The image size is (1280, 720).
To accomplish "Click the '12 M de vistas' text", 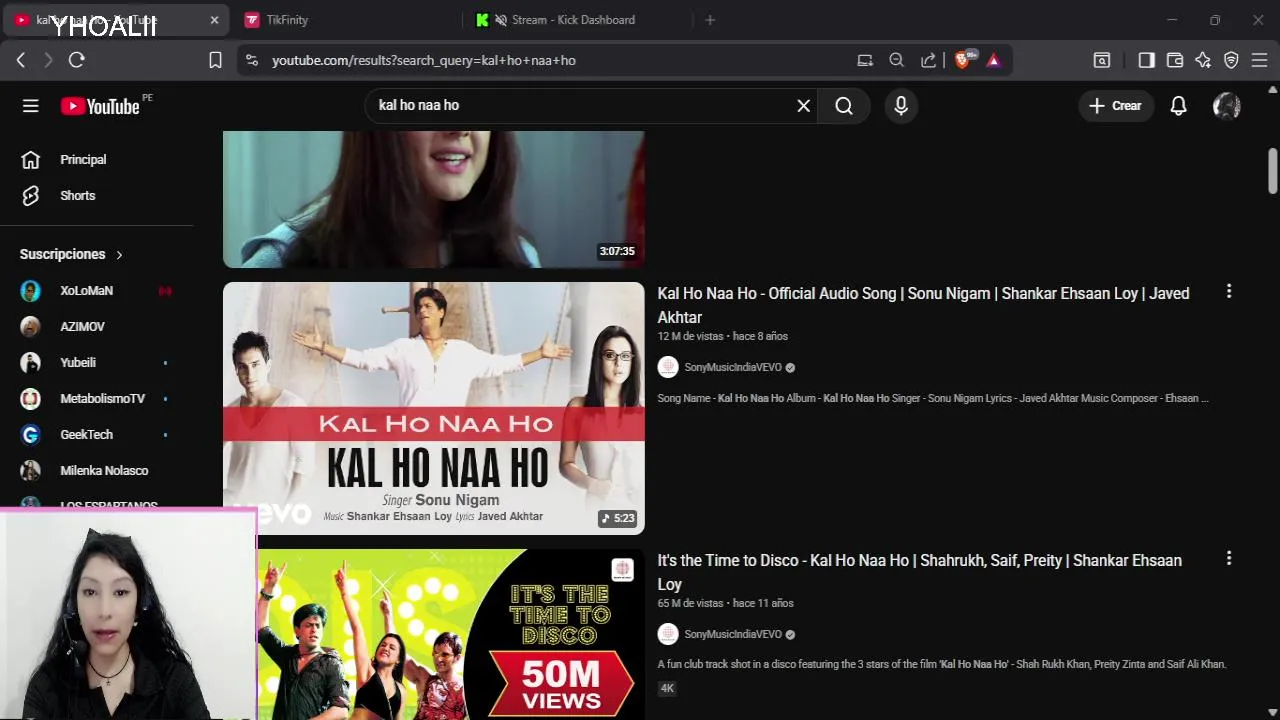I will (690, 337).
